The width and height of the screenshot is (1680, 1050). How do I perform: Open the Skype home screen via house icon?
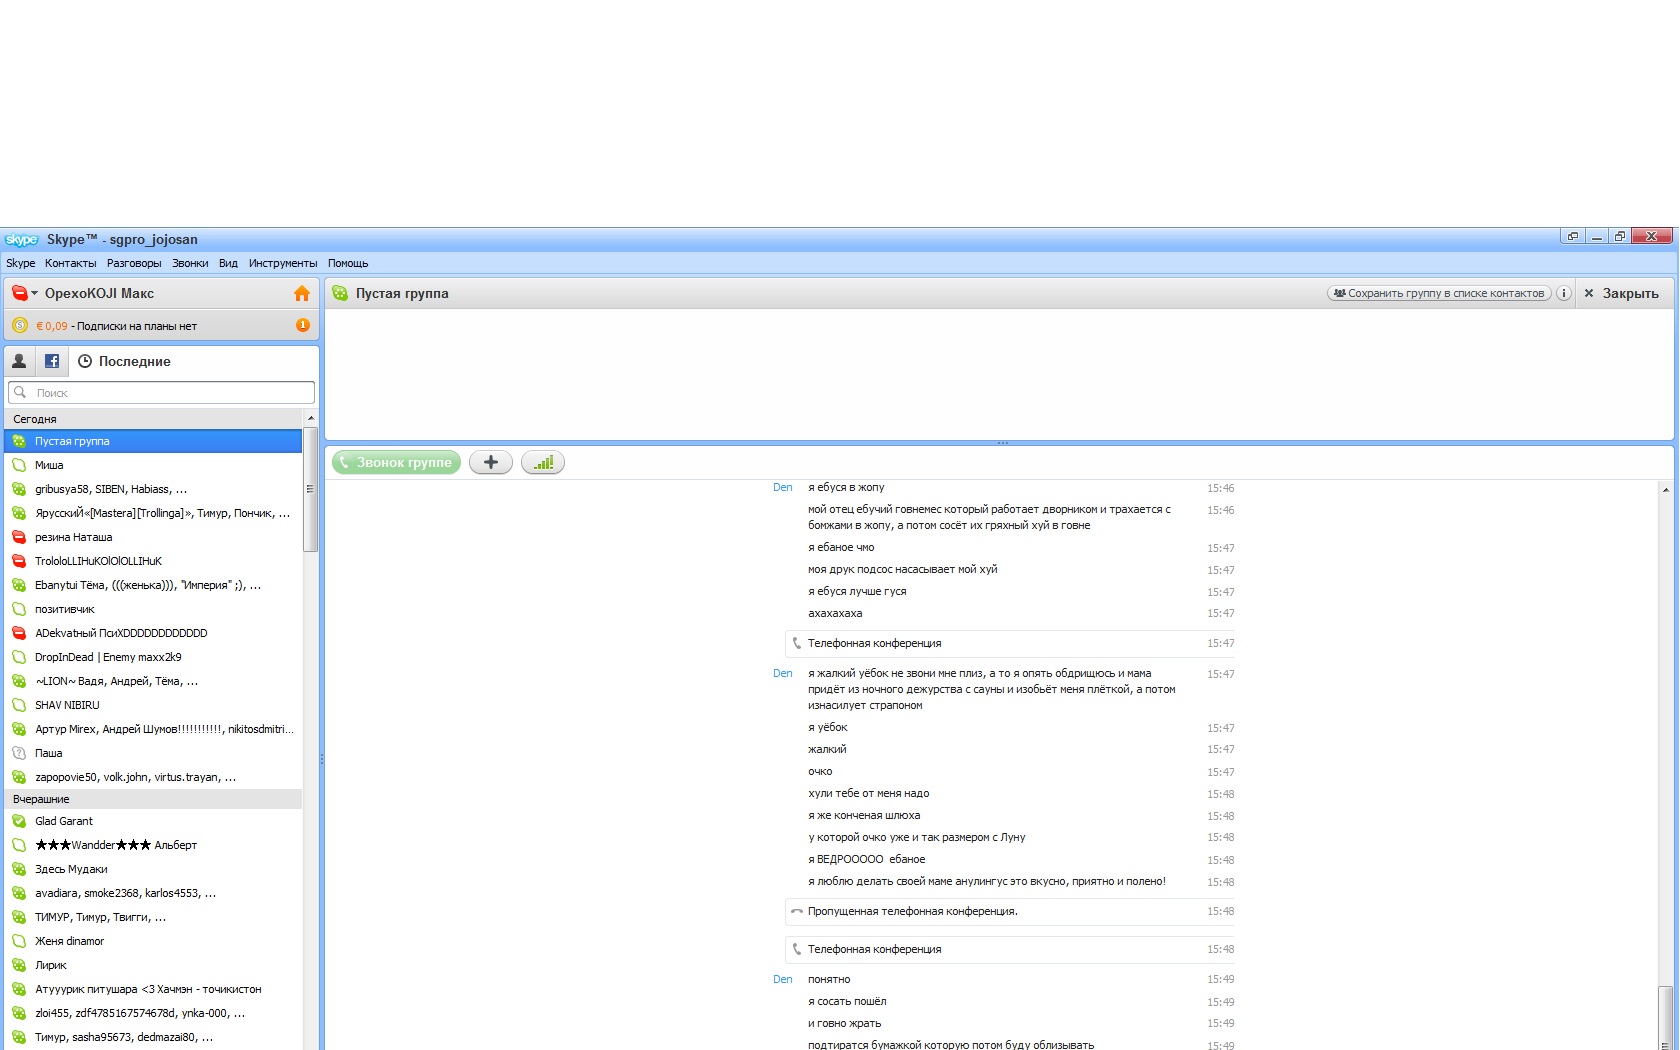[302, 293]
